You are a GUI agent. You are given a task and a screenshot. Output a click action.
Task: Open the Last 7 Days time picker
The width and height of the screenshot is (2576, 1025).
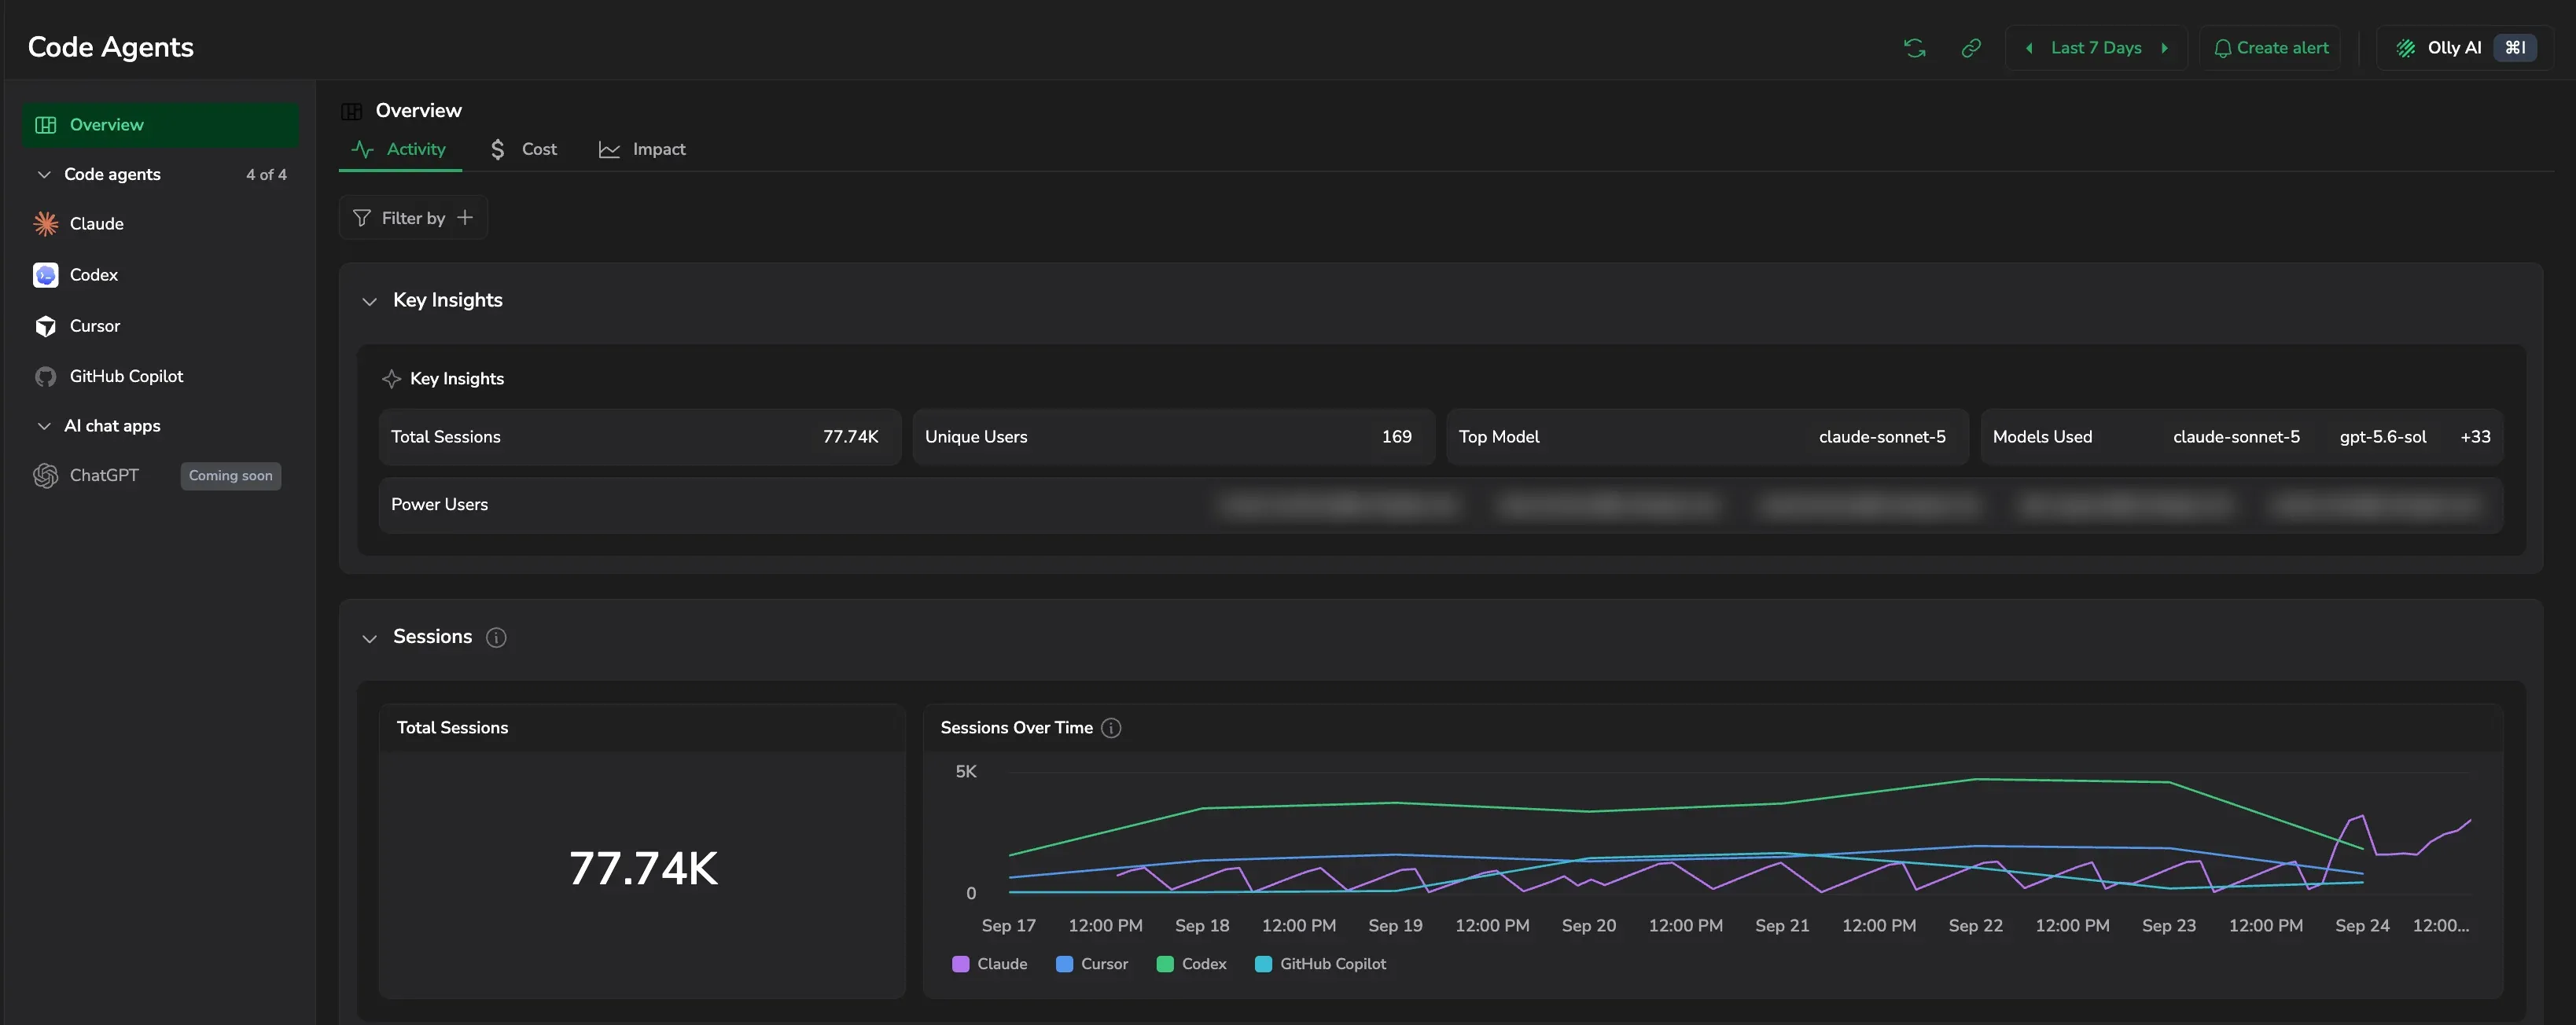pyautogui.click(x=2096, y=48)
